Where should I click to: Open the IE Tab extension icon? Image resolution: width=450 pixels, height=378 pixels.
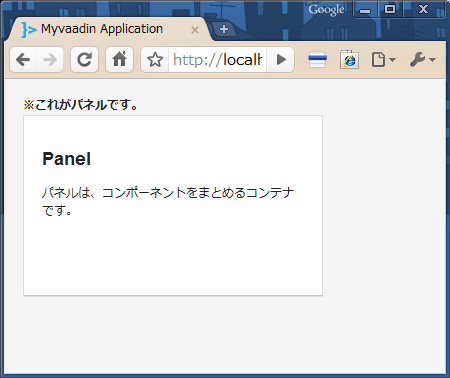(x=349, y=60)
